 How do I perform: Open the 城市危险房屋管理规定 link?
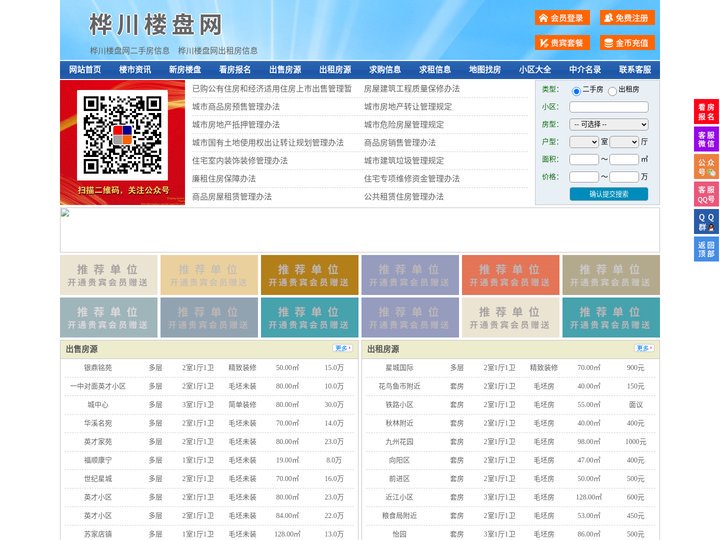click(404, 125)
